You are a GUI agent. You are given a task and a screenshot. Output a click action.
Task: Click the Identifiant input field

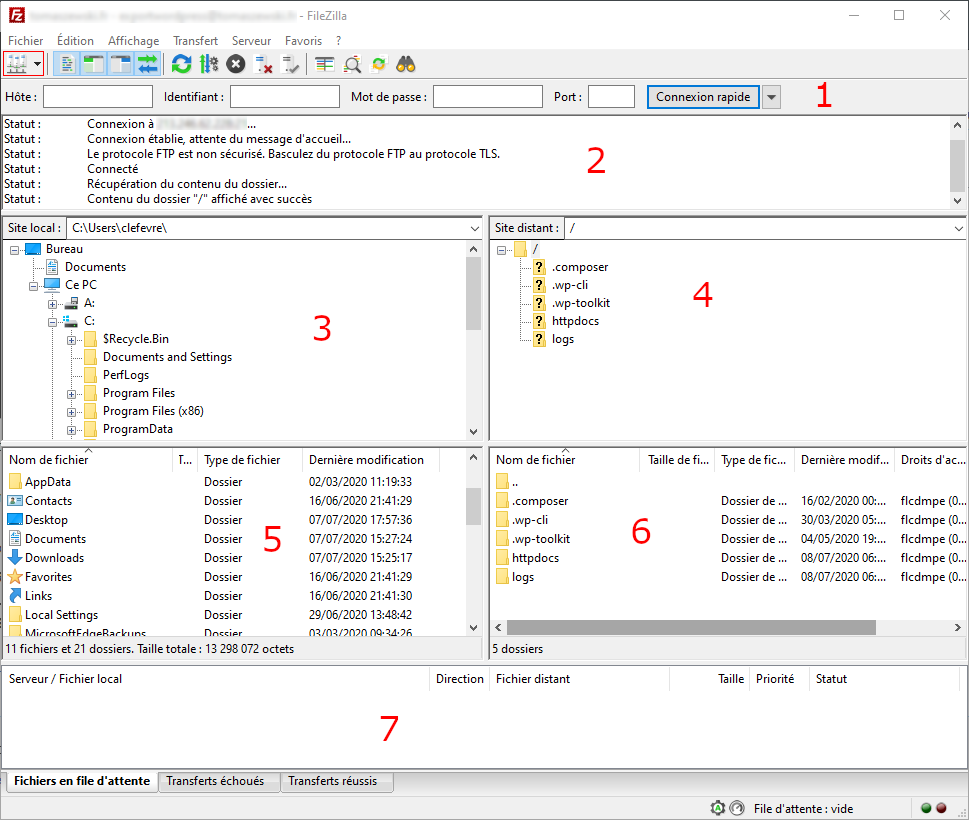click(285, 96)
